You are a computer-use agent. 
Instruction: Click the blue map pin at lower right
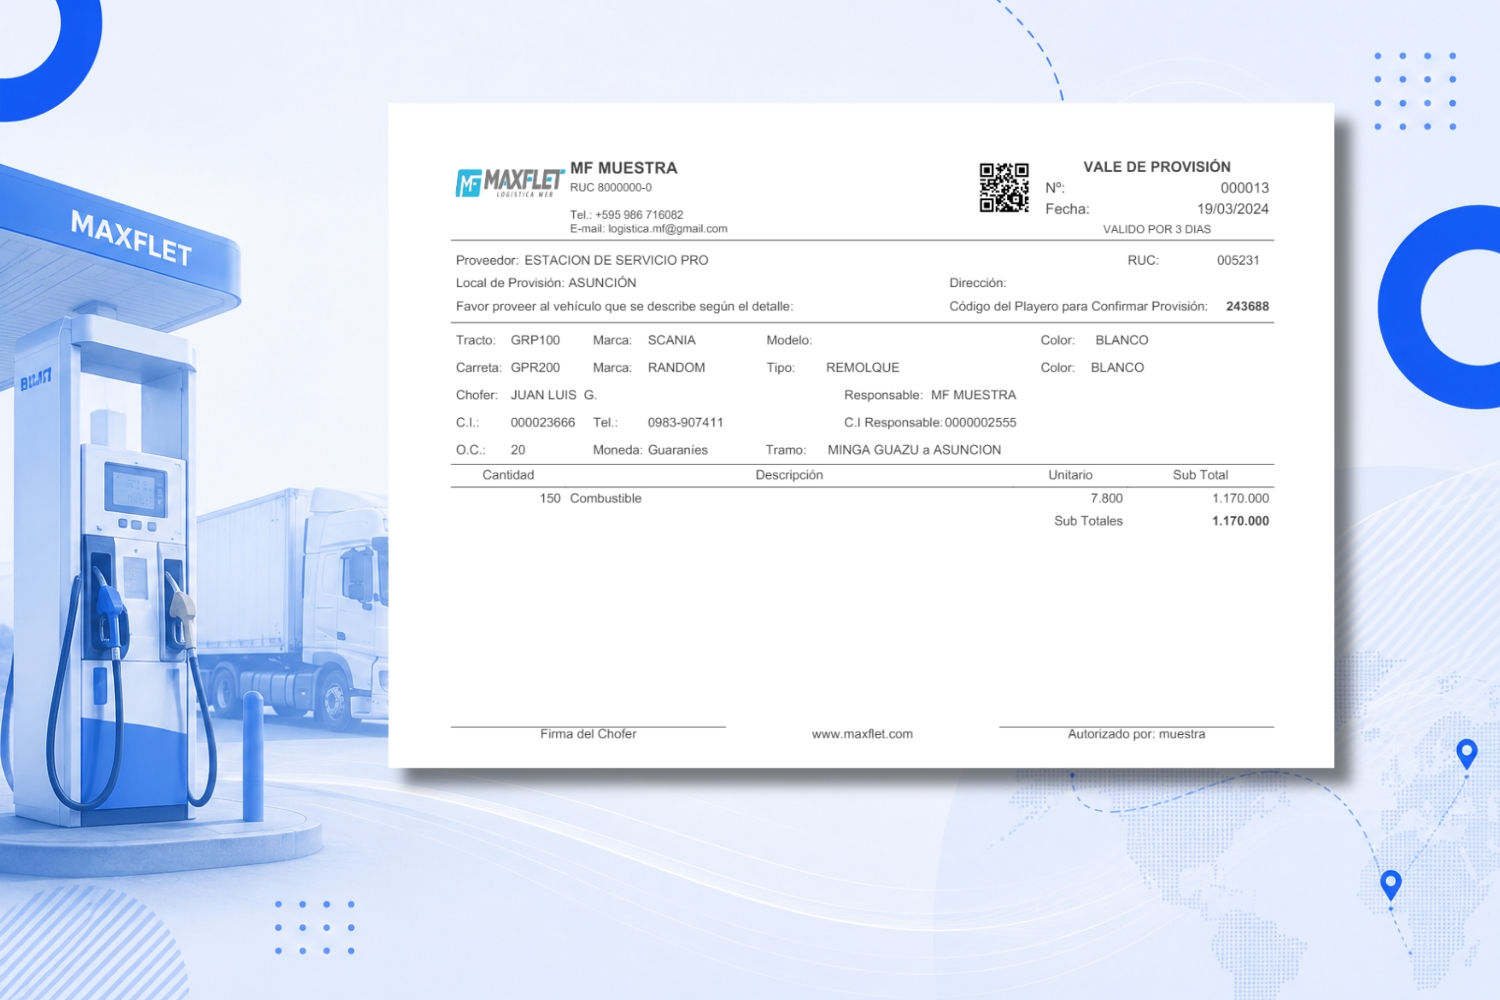coord(1390,885)
